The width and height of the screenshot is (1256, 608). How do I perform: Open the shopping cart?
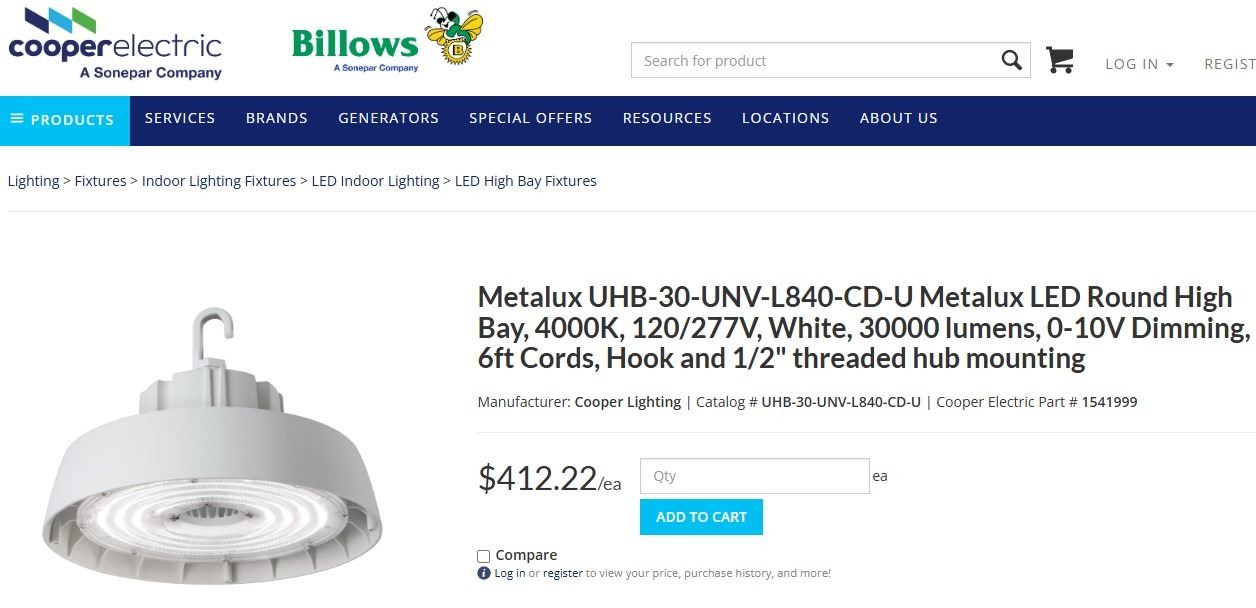1059,61
